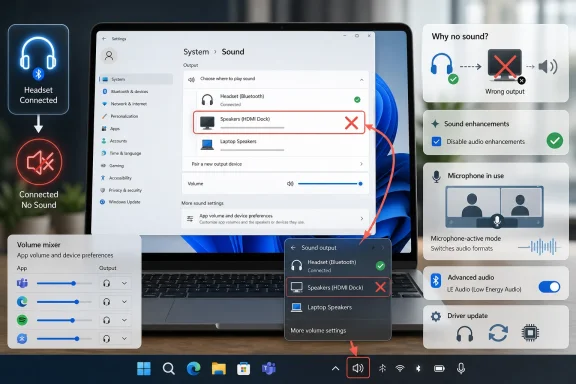Adjust Spotify volume slider in mixer
The width and height of the screenshot is (576, 384).
(64, 320)
